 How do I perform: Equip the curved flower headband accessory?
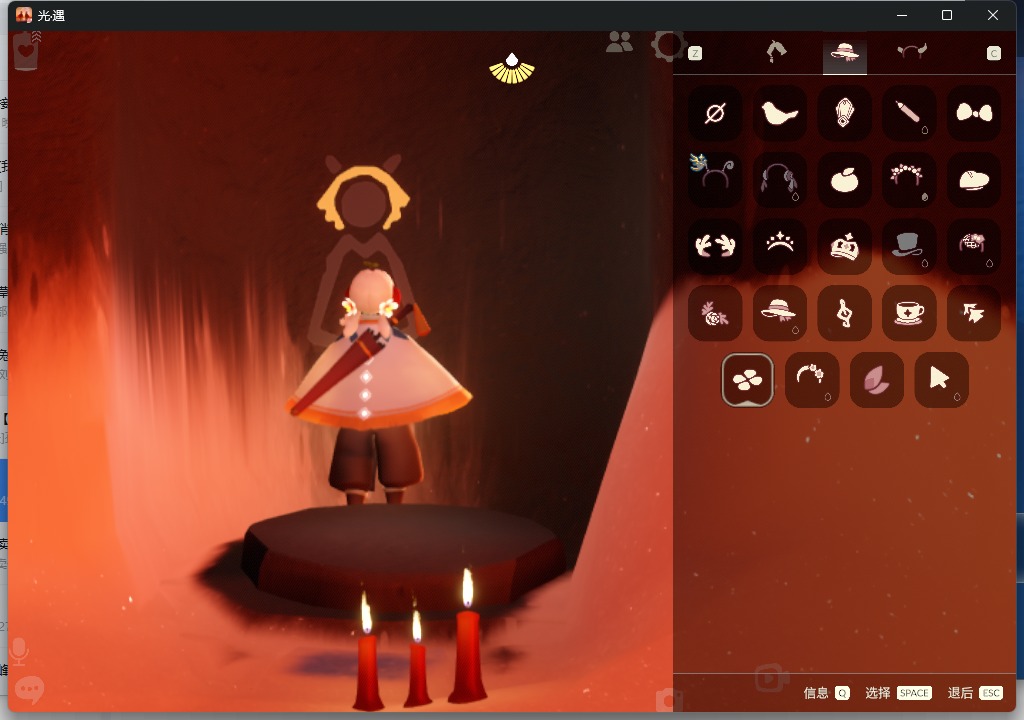[812, 380]
